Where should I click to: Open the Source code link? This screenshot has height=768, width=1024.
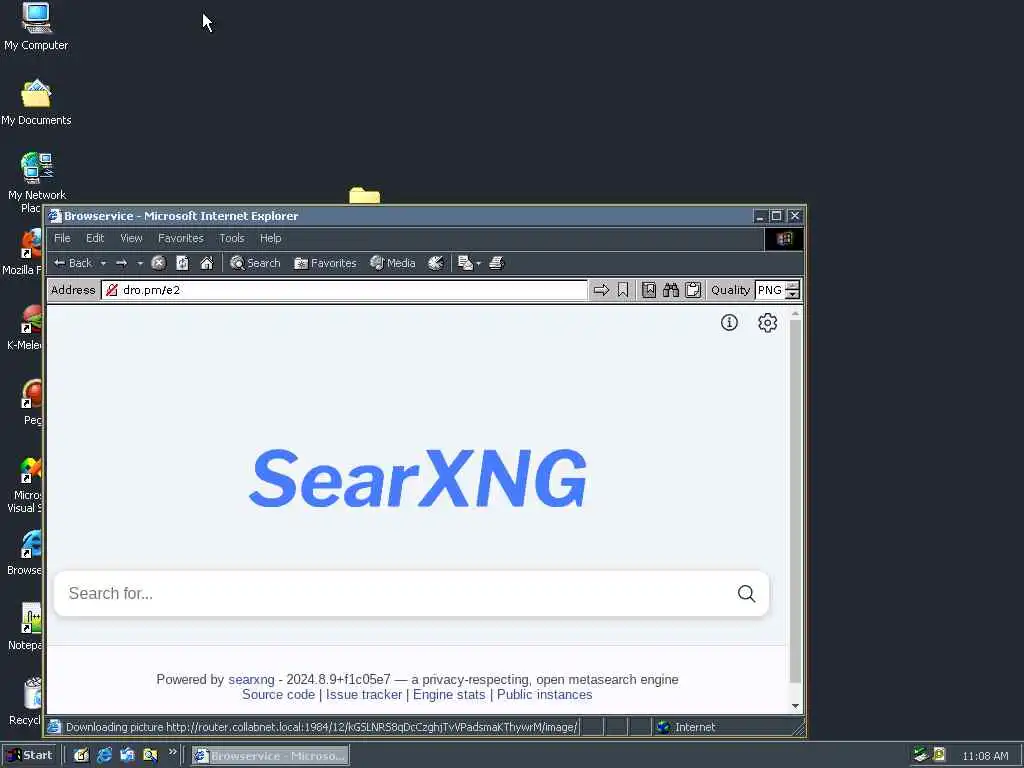click(278, 695)
